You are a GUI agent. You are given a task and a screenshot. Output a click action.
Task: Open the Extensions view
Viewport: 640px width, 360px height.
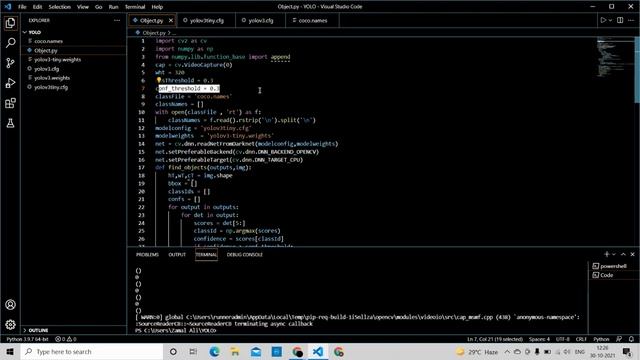click(x=11, y=103)
